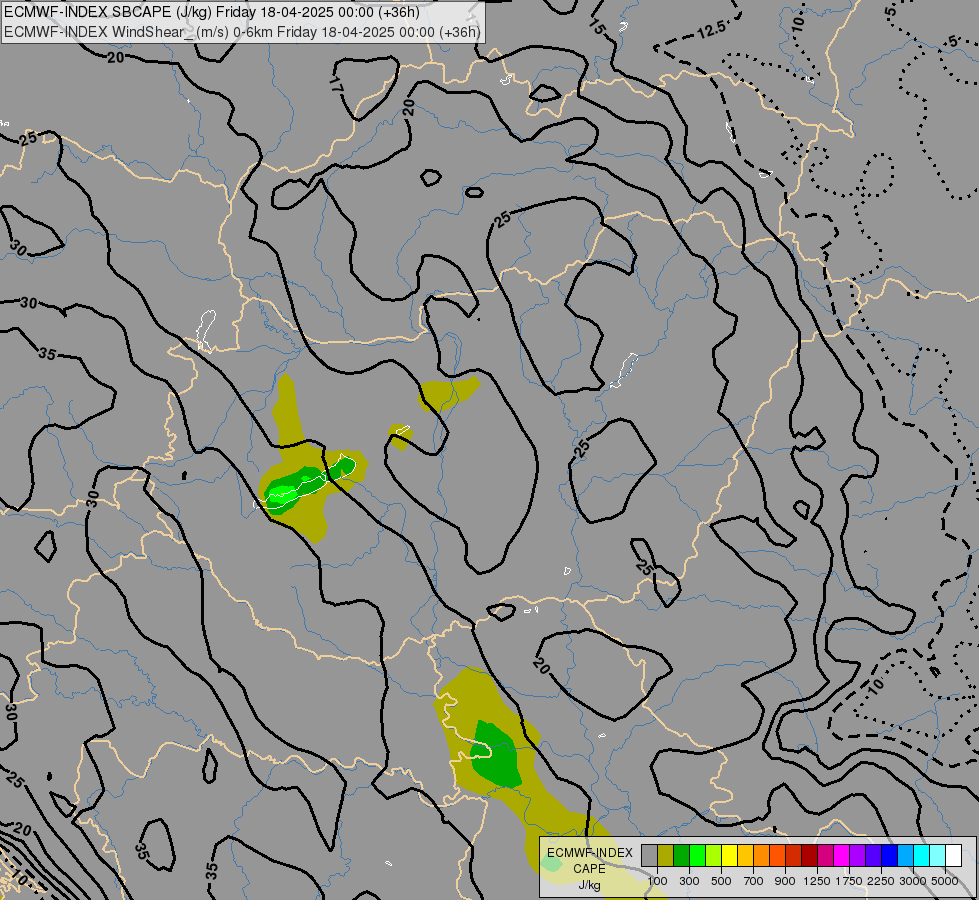Screen dimensions: 979x900
Task: Click the pale cyan swatch beside white
Action: click(x=937, y=856)
